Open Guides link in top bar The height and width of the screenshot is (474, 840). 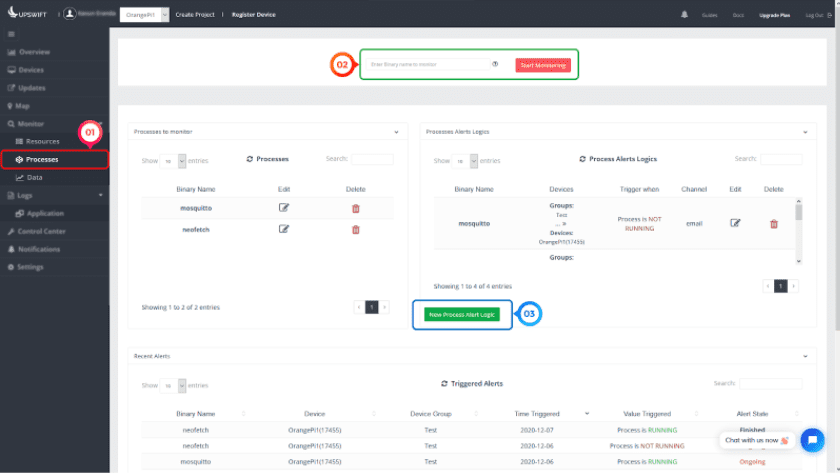[709, 15]
